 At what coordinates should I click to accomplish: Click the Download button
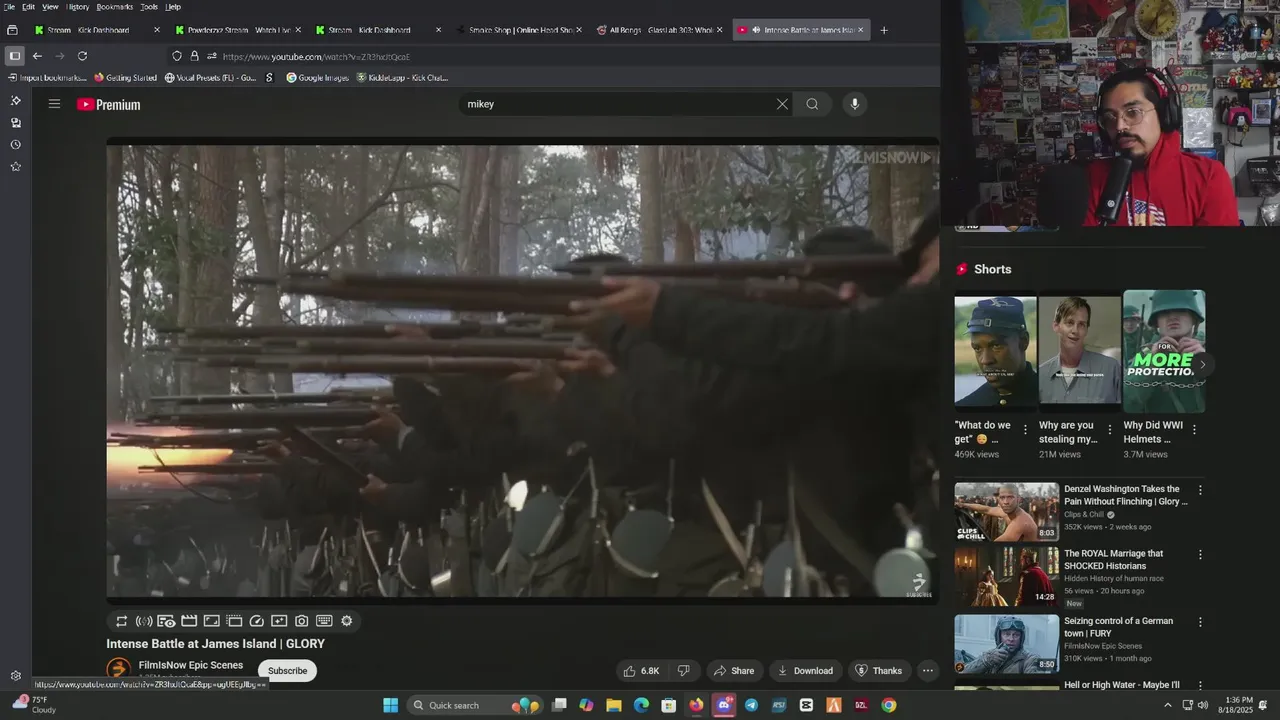[806, 671]
